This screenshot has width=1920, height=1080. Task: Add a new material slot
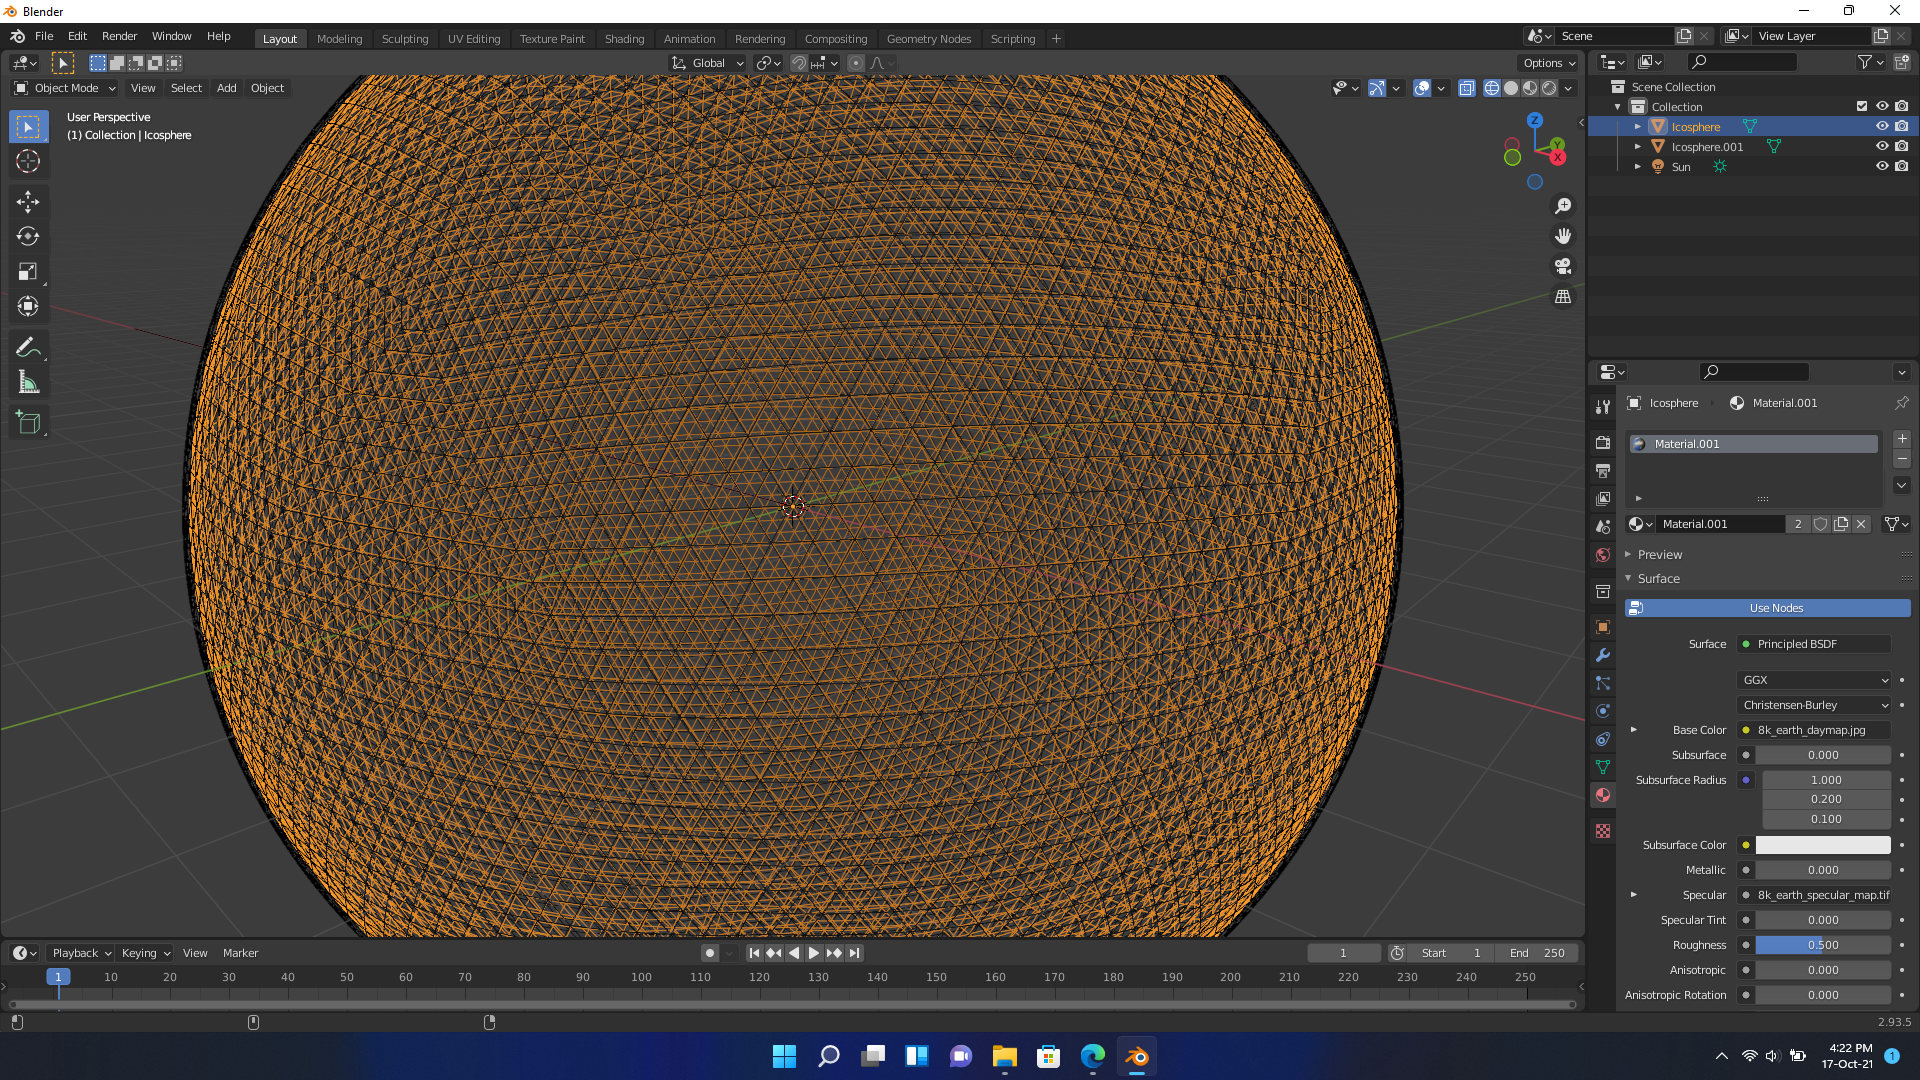click(1902, 439)
